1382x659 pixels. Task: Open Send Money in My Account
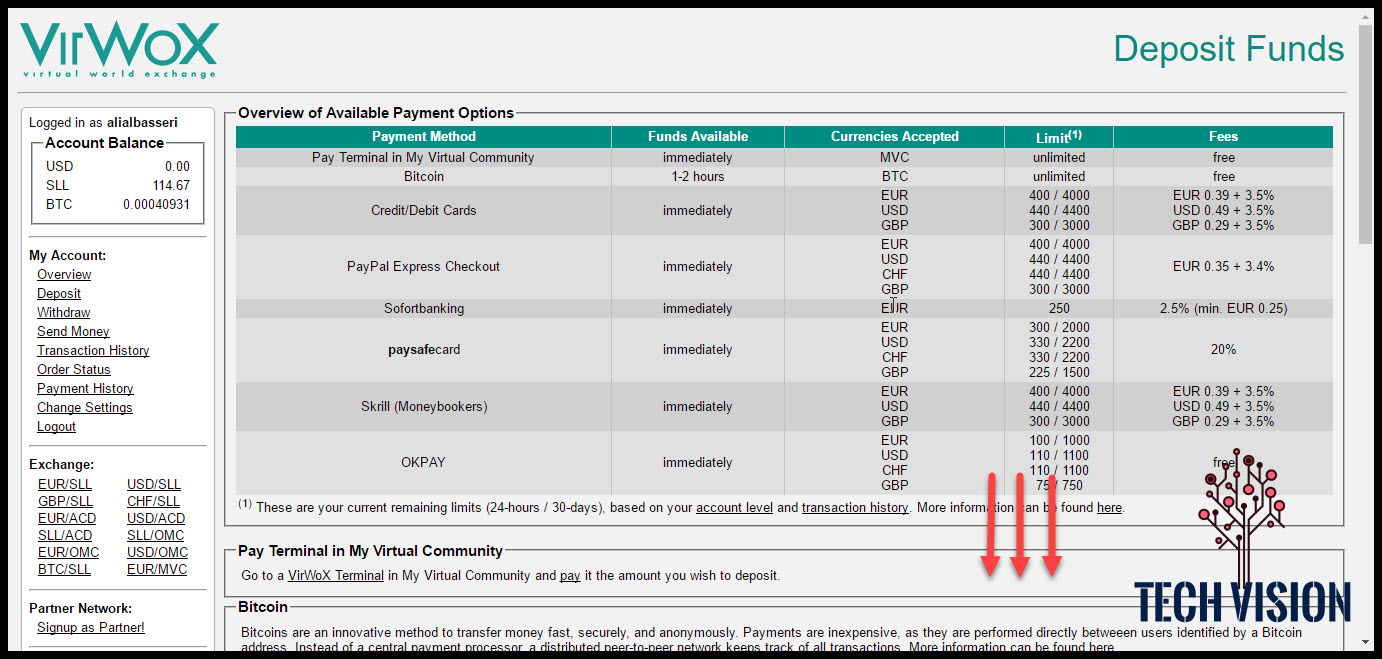coord(73,331)
